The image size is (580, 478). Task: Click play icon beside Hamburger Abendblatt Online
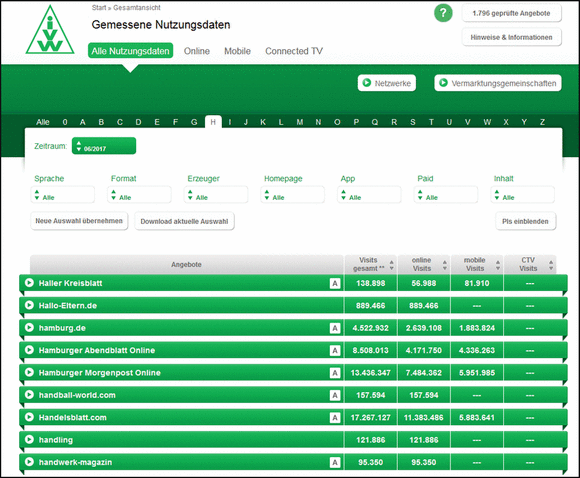[29, 350]
